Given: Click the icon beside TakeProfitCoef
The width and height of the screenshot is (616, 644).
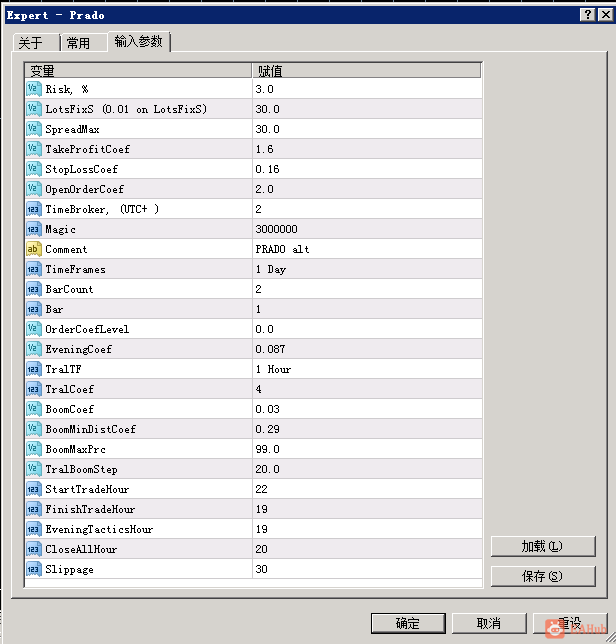Looking at the screenshot, I should point(34,149).
